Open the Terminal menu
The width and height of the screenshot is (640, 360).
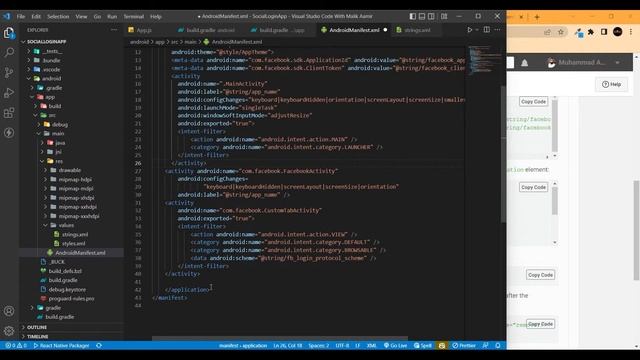[x=134, y=16]
